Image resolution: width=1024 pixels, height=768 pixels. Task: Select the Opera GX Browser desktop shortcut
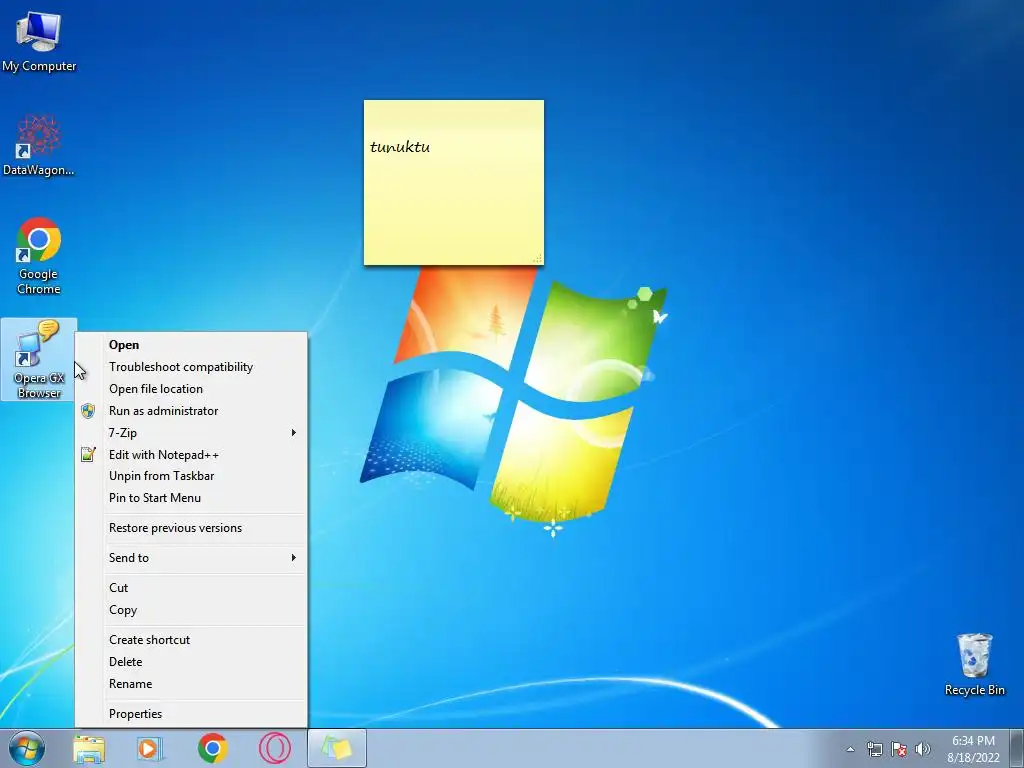39,359
